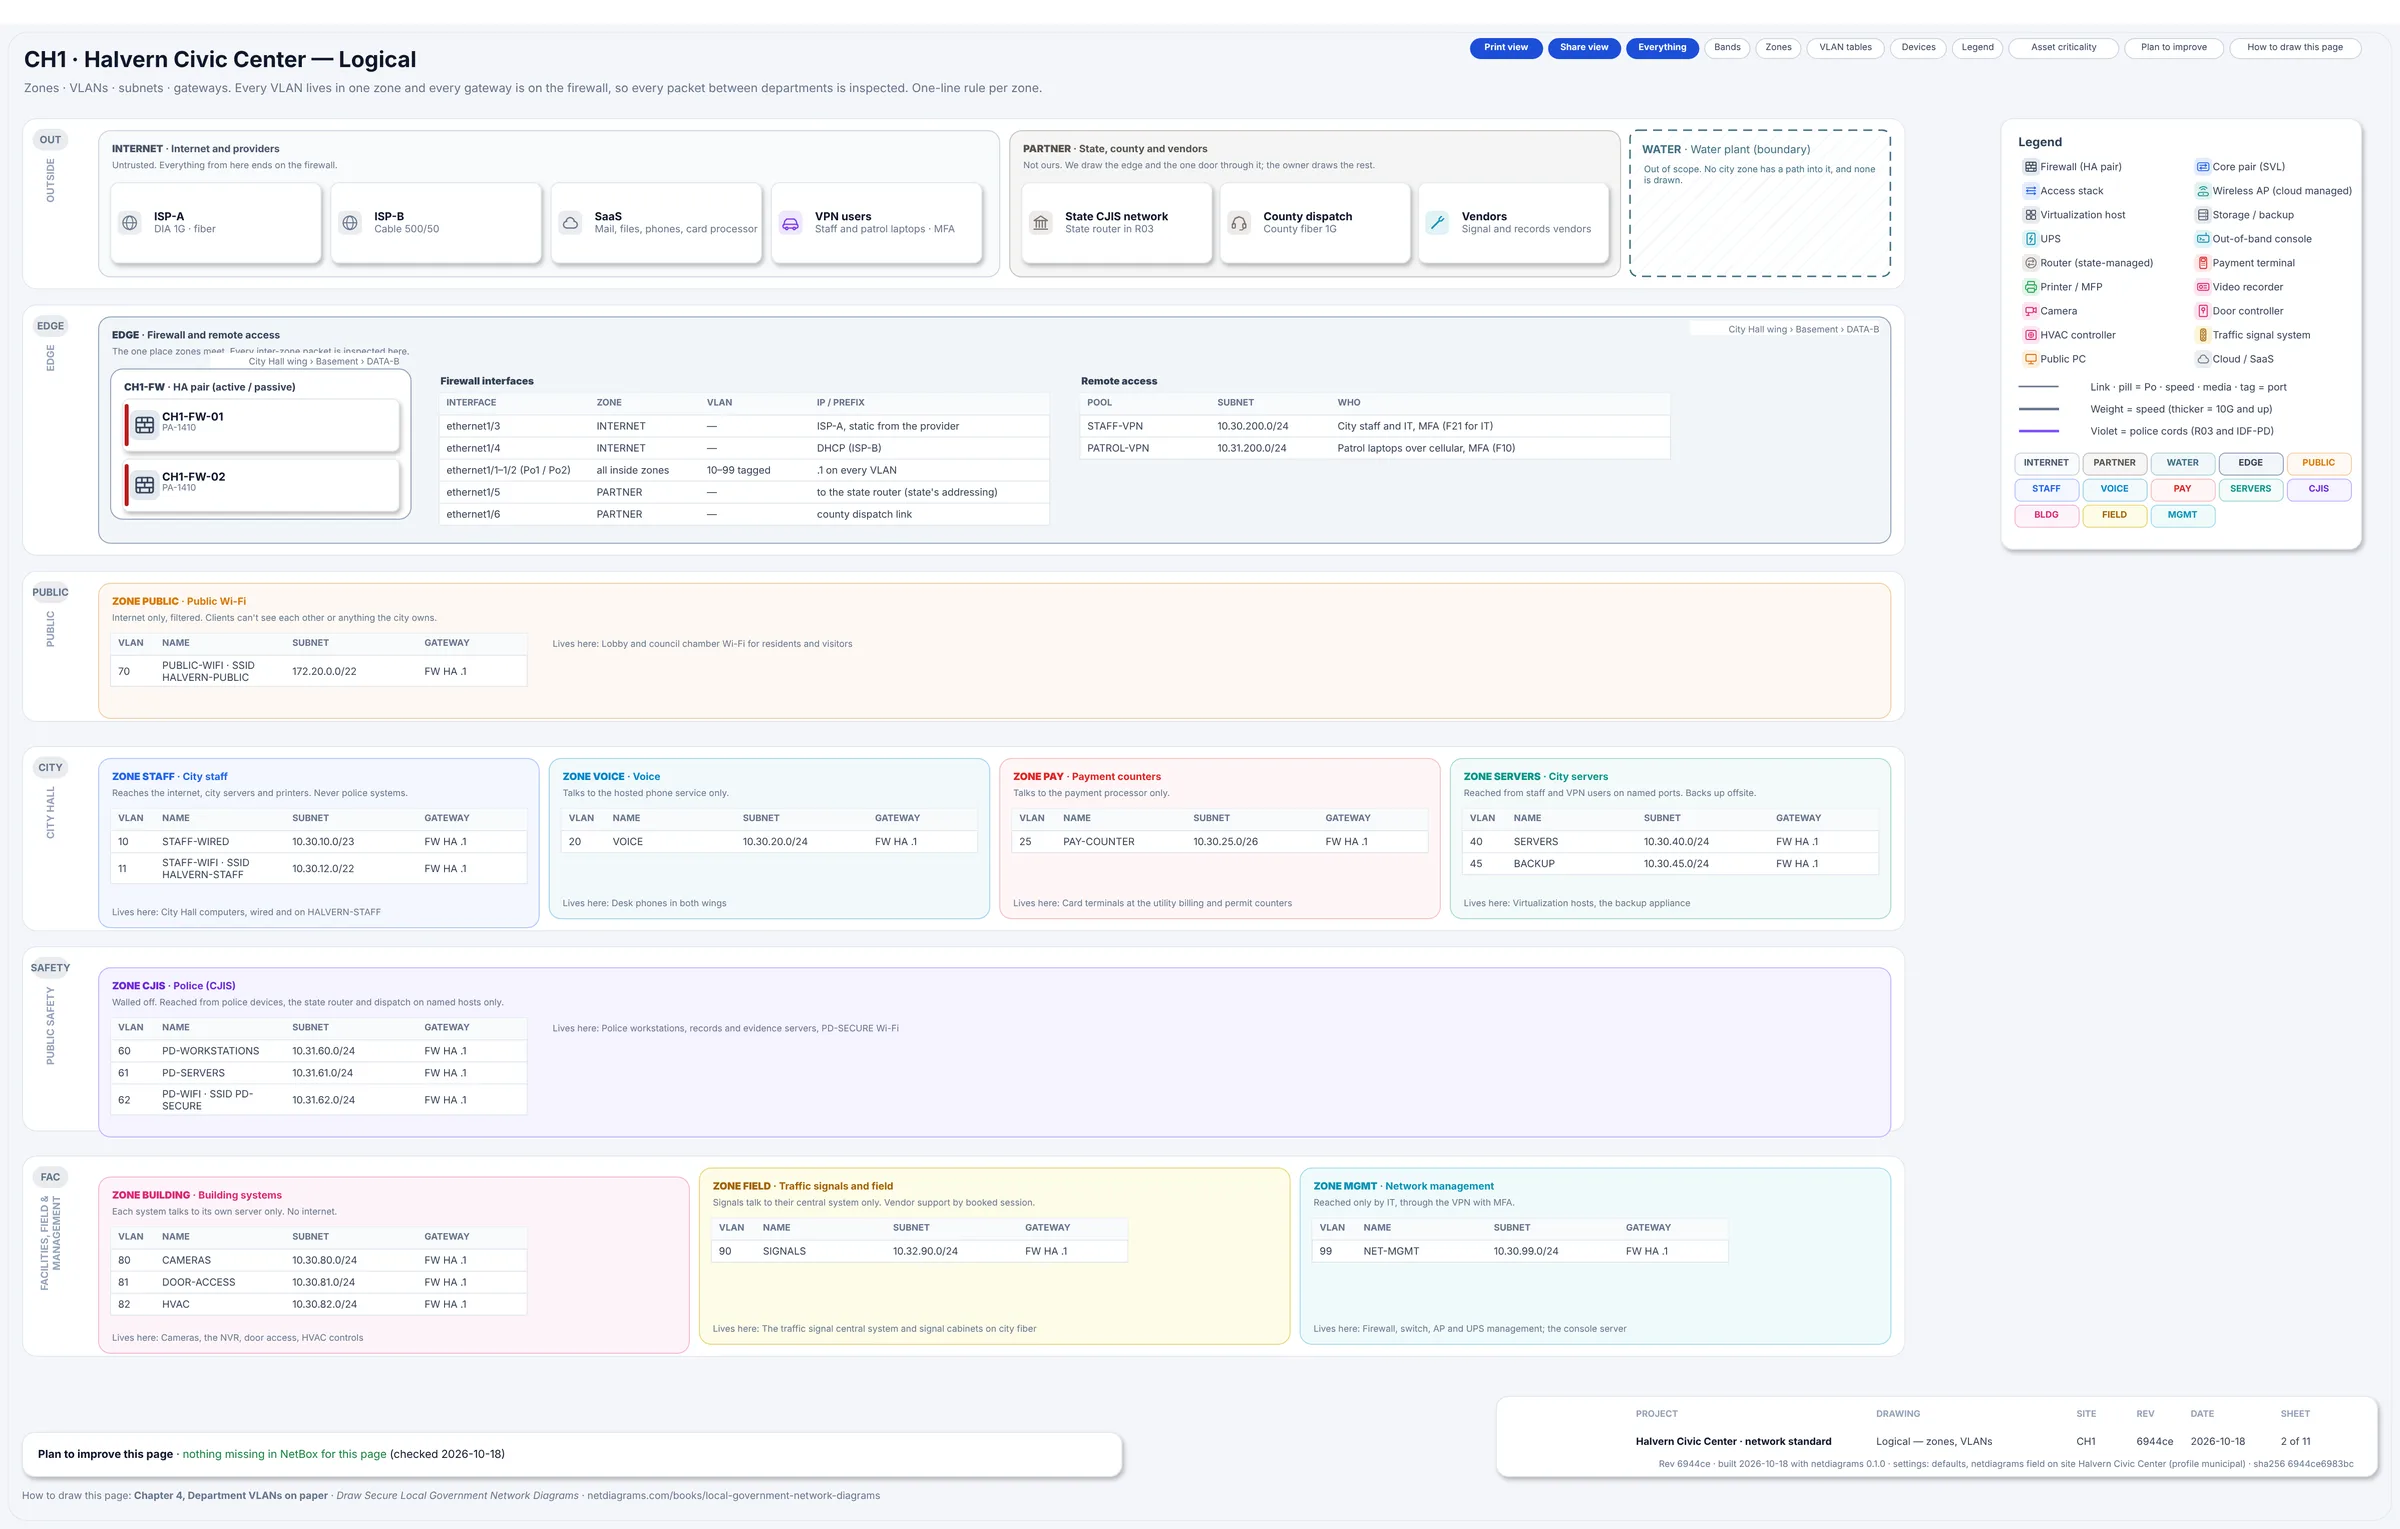This screenshot has width=2400, height=1529.
Task: Click the Wireless AP legend icon
Action: [x=2203, y=191]
